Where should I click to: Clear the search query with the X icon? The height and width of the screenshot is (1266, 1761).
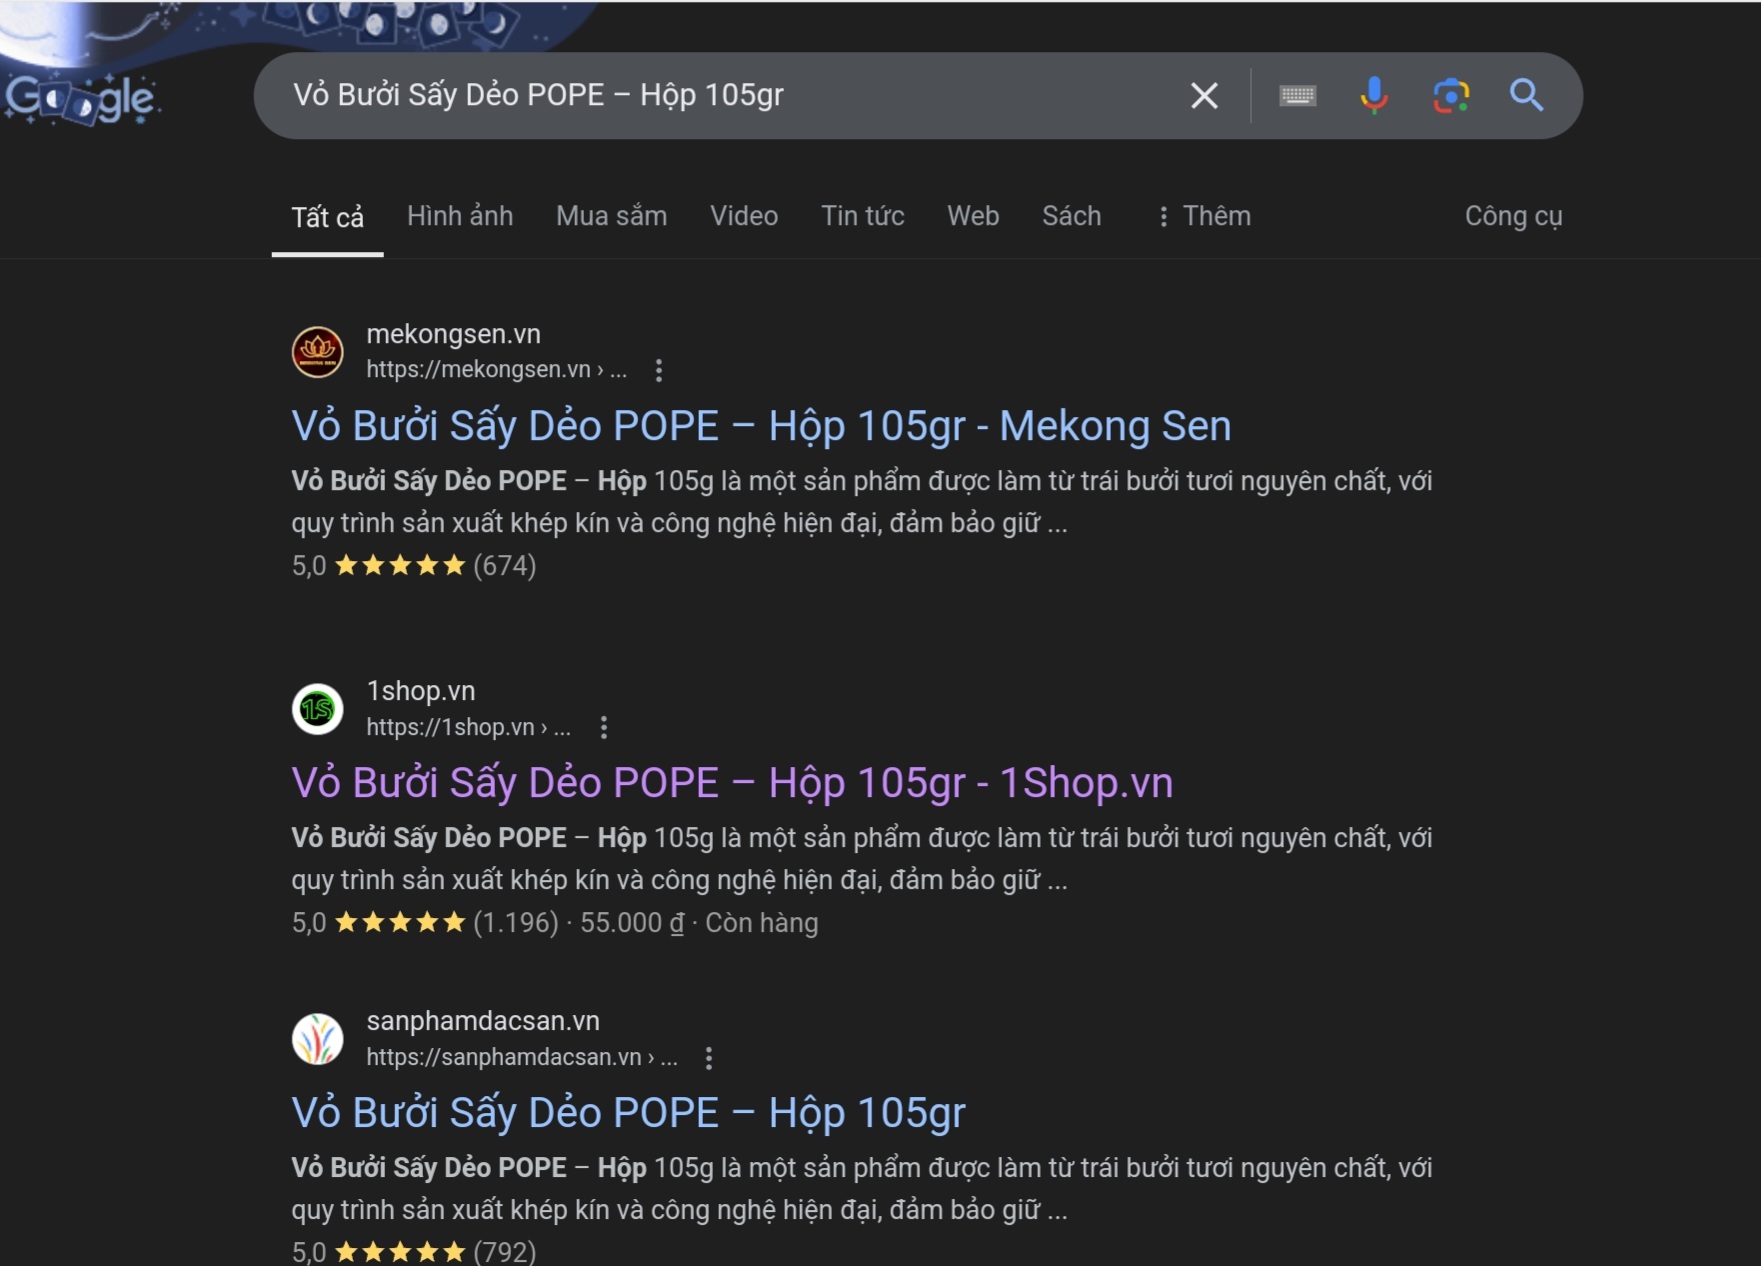(x=1204, y=95)
